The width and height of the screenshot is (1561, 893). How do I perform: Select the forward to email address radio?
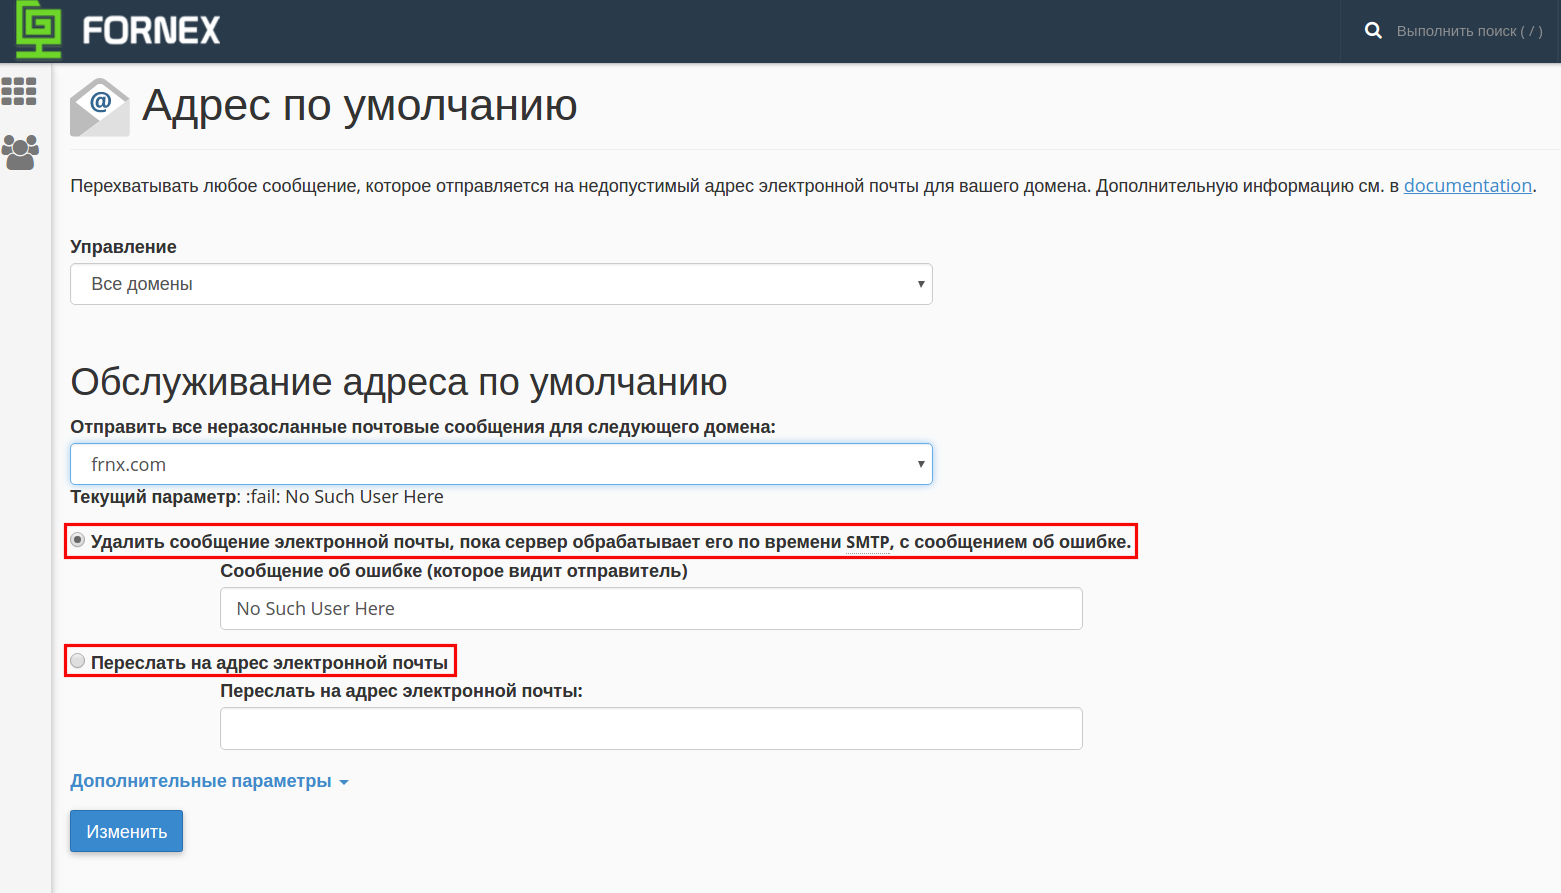tap(78, 661)
